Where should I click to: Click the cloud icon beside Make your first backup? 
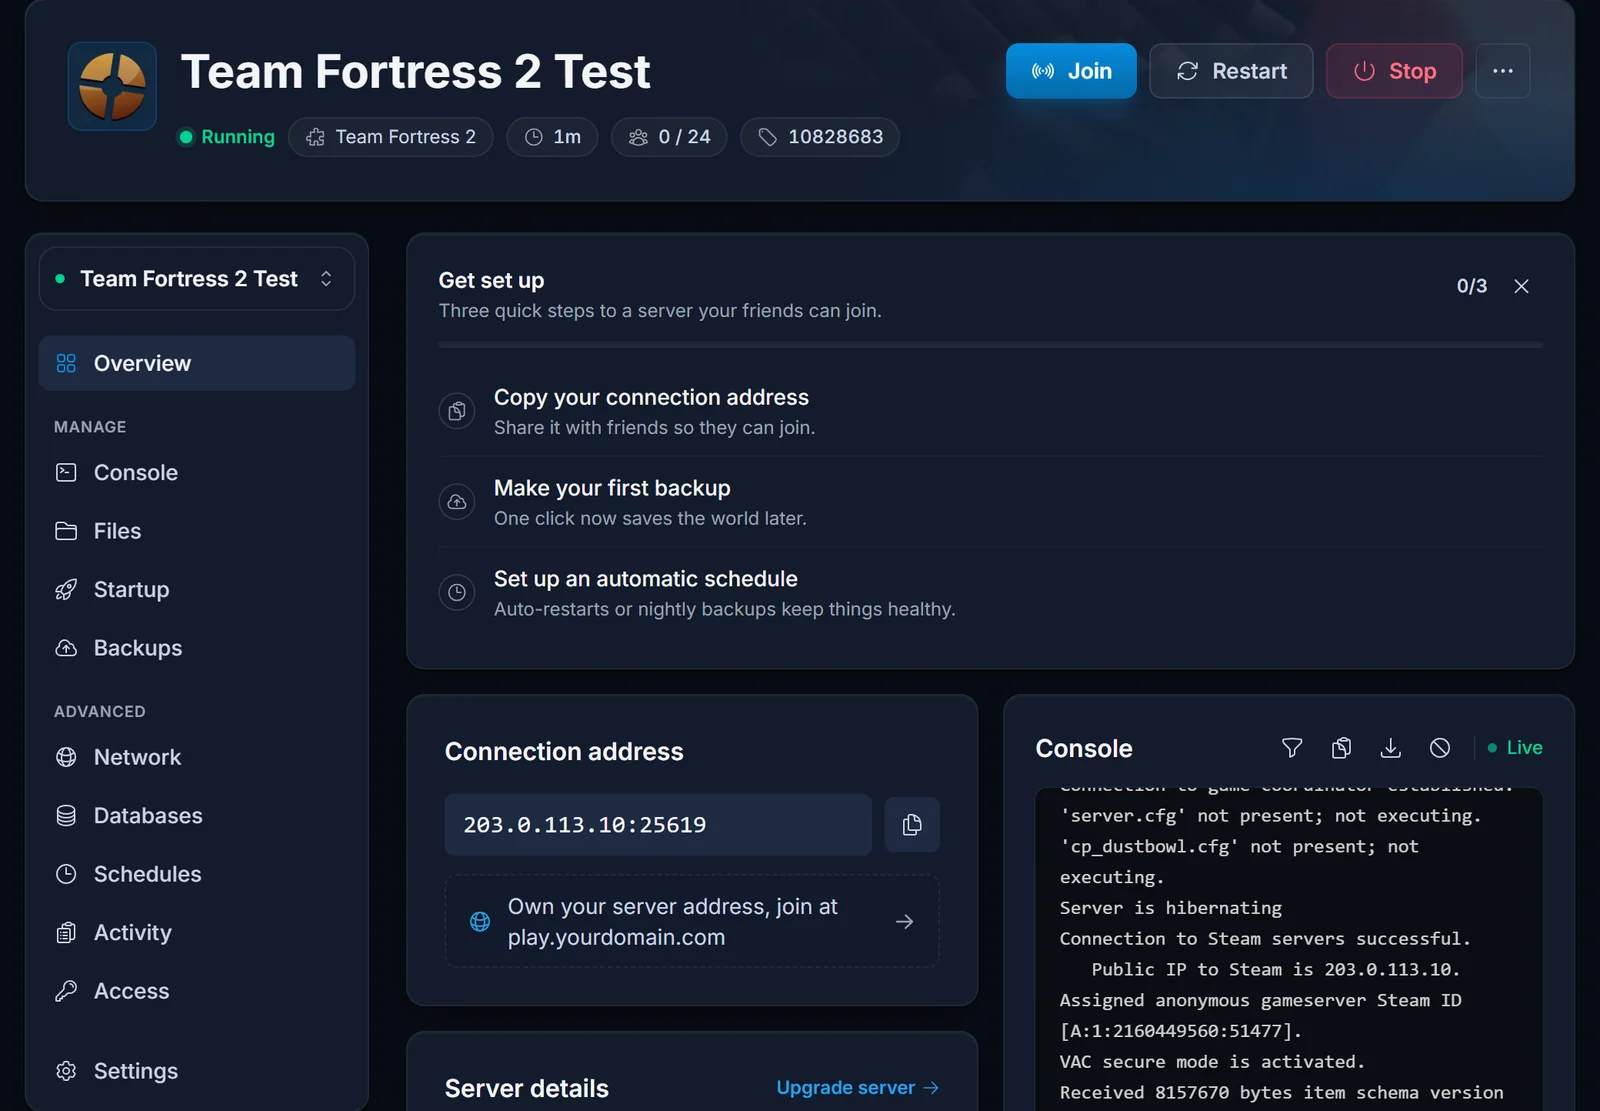pyautogui.click(x=457, y=502)
